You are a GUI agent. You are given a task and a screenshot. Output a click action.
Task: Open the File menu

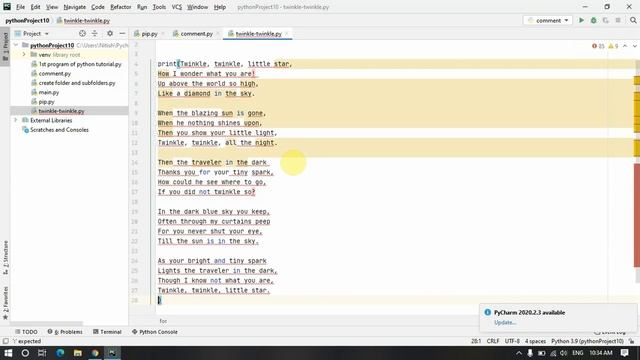click(x=20, y=7)
